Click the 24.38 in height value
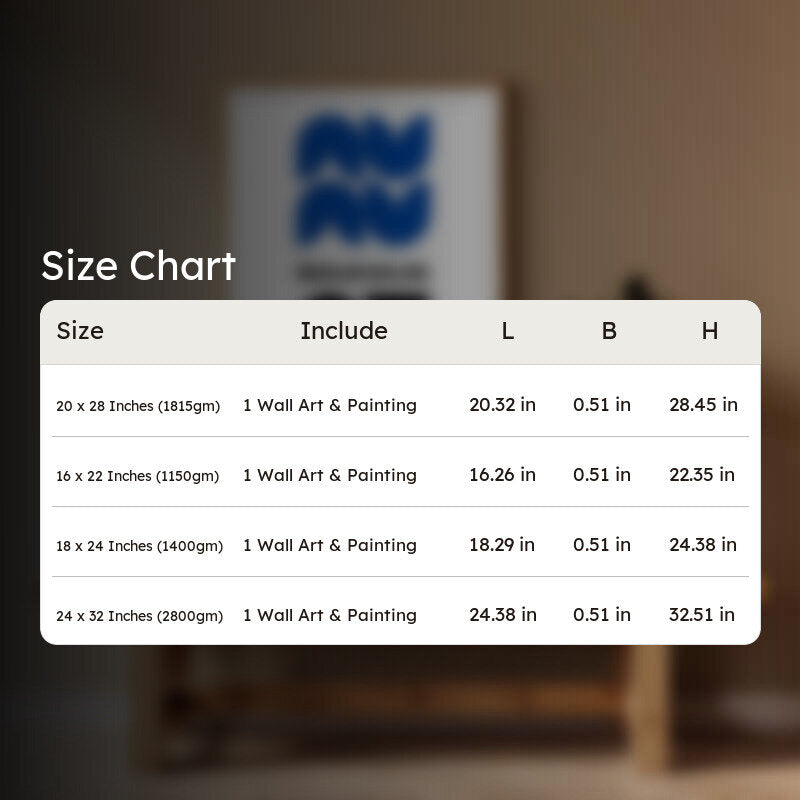The height and width of the screenshot is (800, 800). coord(703,545)
